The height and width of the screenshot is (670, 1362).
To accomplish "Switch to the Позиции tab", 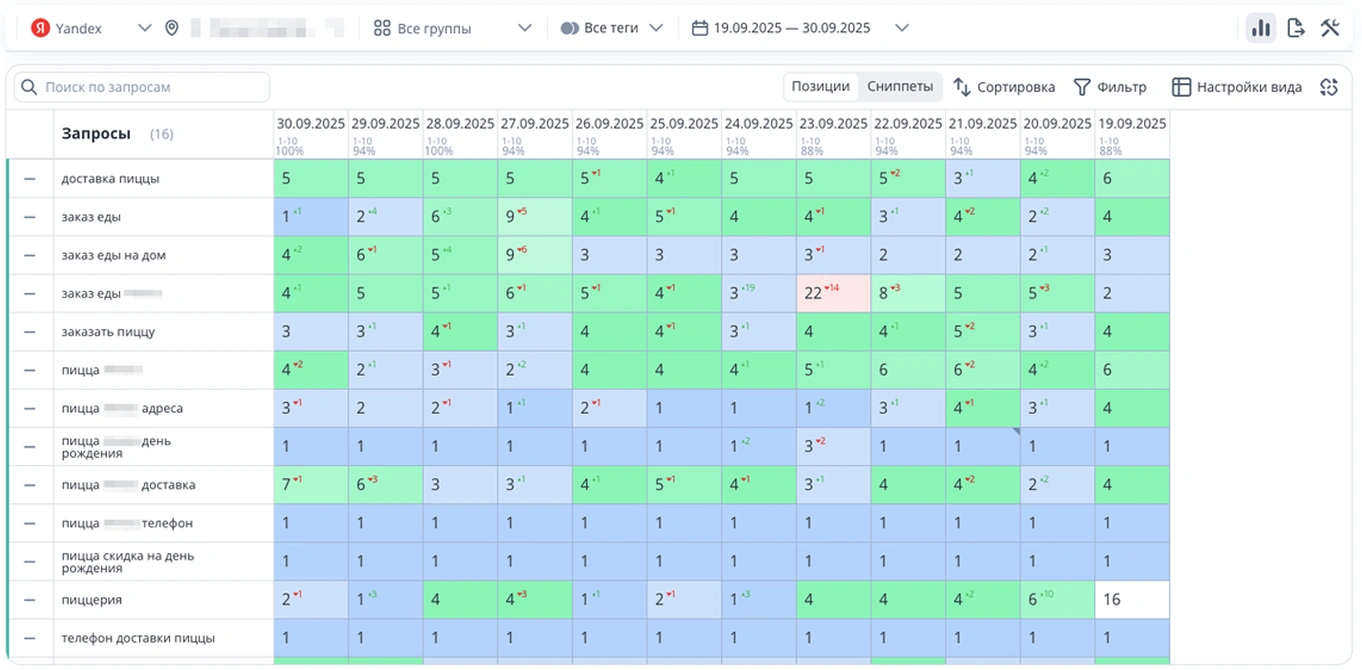I will [x=820, y=87].
